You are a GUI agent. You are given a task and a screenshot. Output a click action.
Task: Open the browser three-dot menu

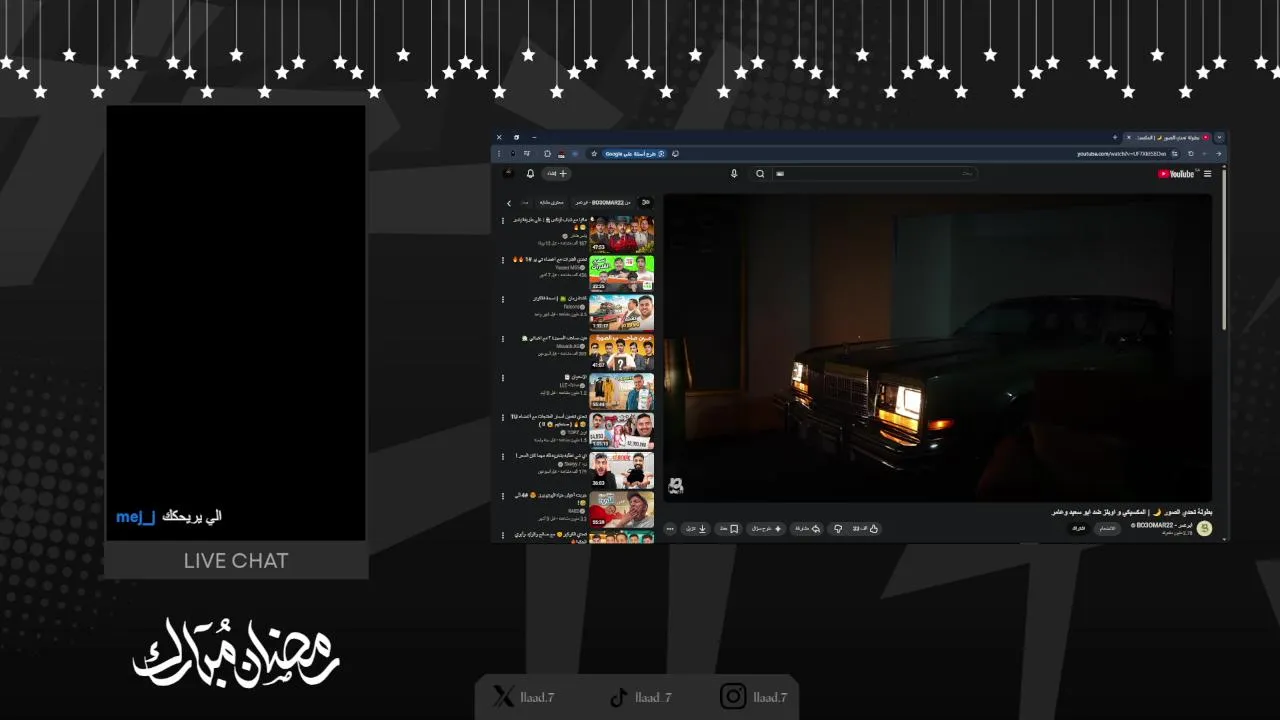tap(499, 154)
